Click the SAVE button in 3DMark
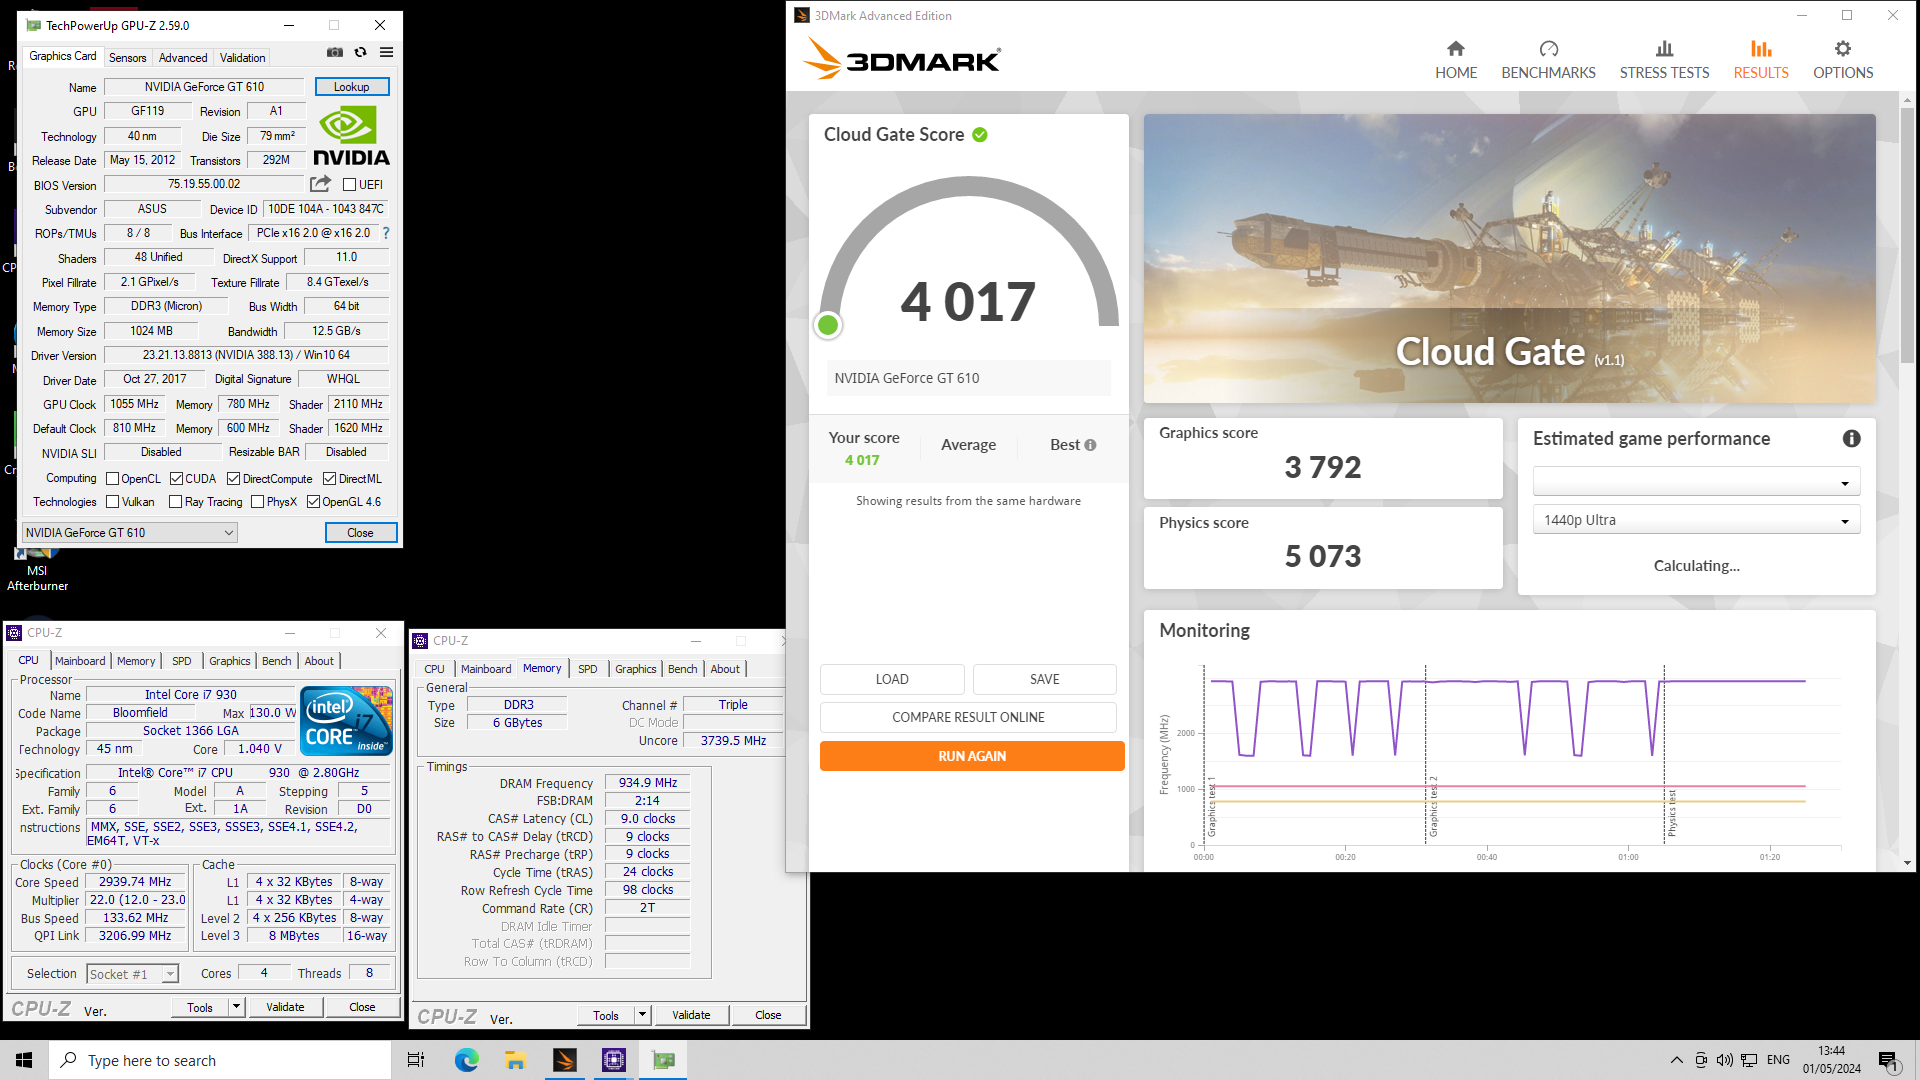The width and height of the screenshot is (1920, 1080). coord(1045,679)
